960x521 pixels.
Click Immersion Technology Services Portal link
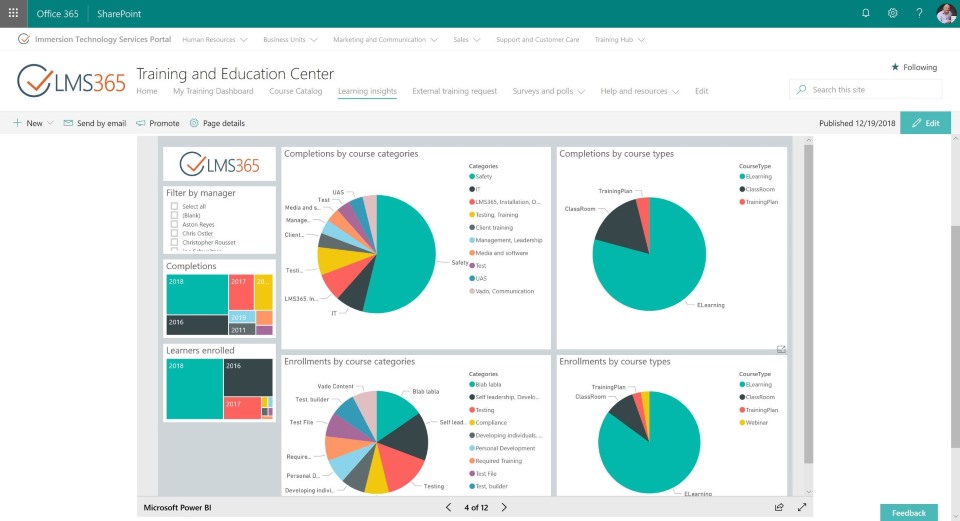(103, 39)
